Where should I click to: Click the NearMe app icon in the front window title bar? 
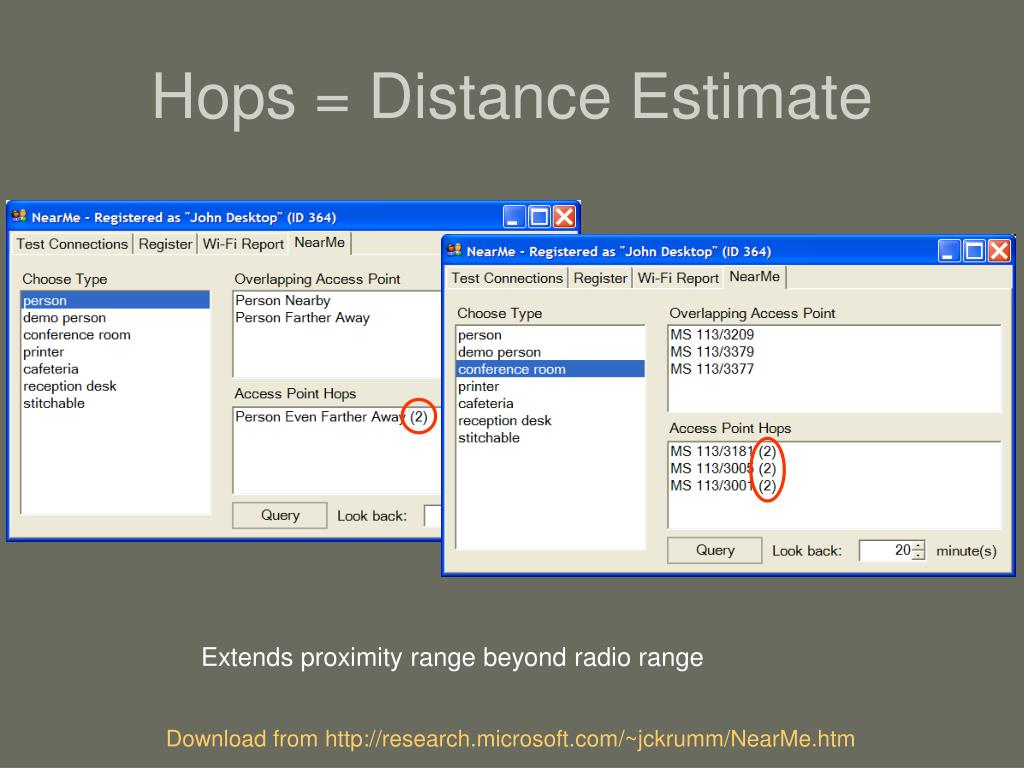455,250
